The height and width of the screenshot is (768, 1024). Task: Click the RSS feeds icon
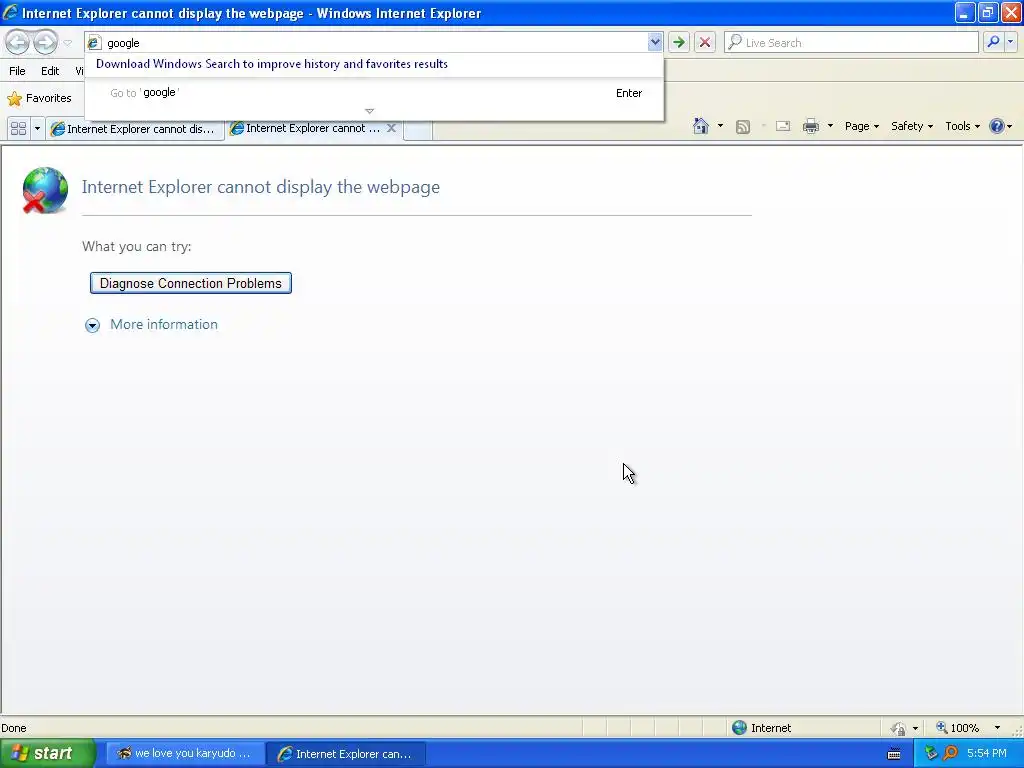pos(743,127)
